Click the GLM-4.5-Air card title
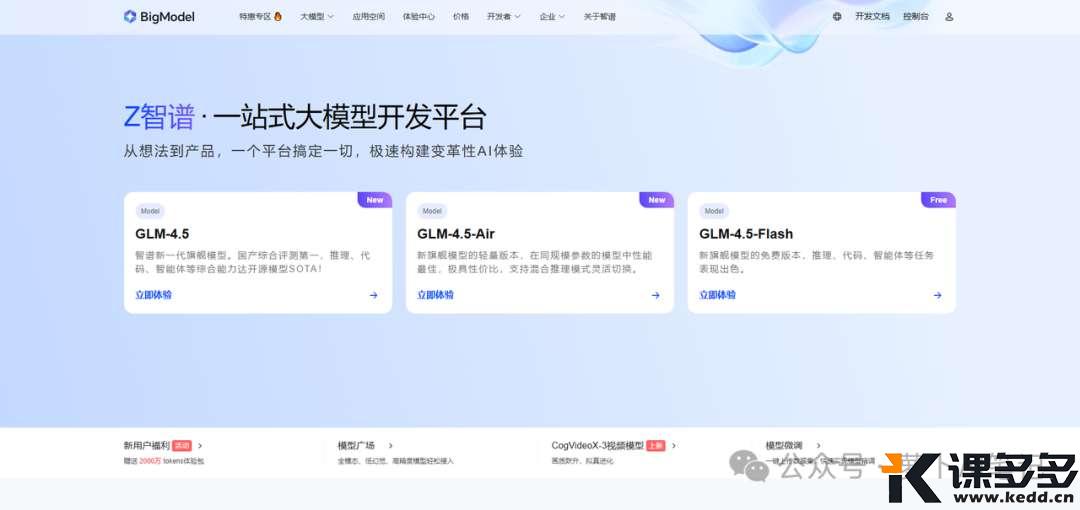 click(x=456, y=234)
